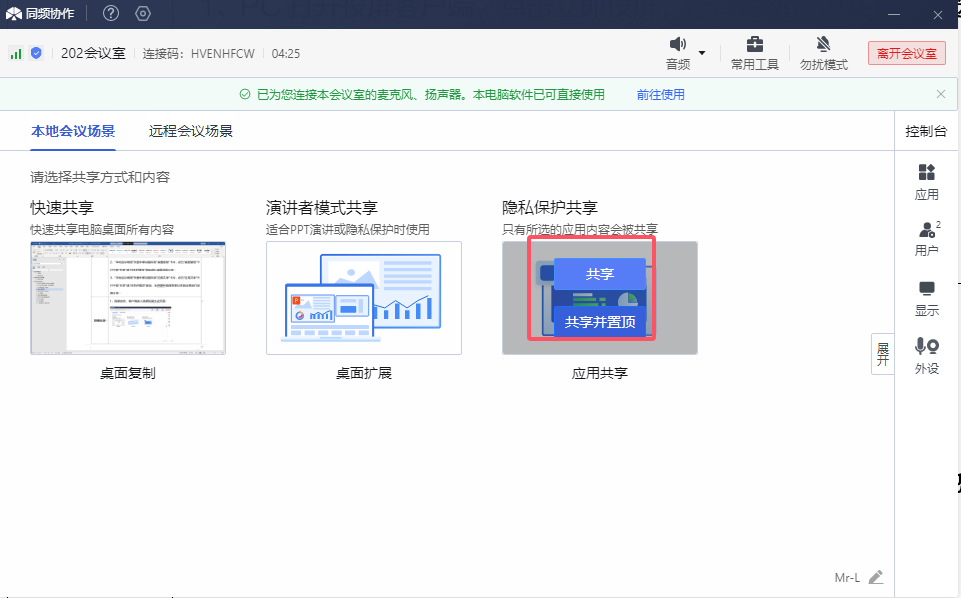The height and width of the screenshot is (598, 961).
Task: Dismiss the green notification banner
Action: [x=940, y=94]
